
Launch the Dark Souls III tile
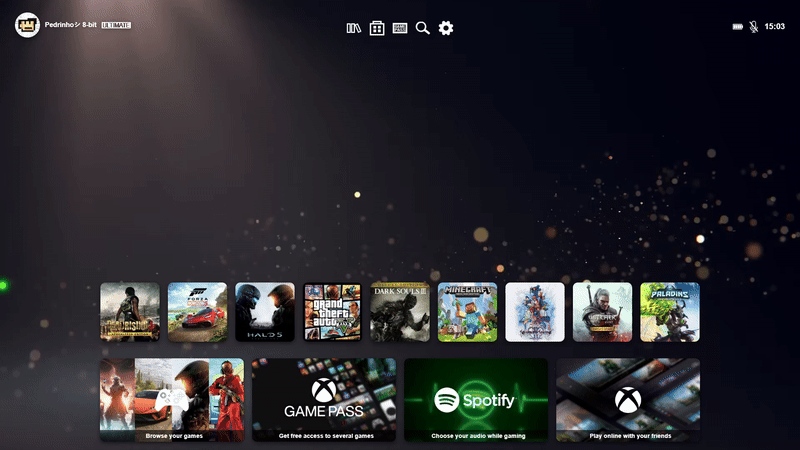pyautogui.click(x=400, y=312)
